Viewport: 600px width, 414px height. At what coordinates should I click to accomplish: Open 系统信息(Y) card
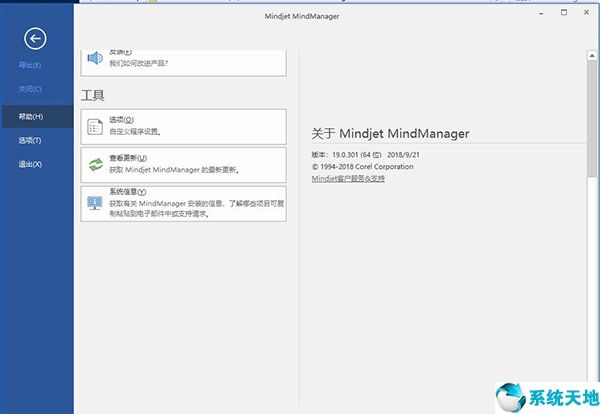183,204
